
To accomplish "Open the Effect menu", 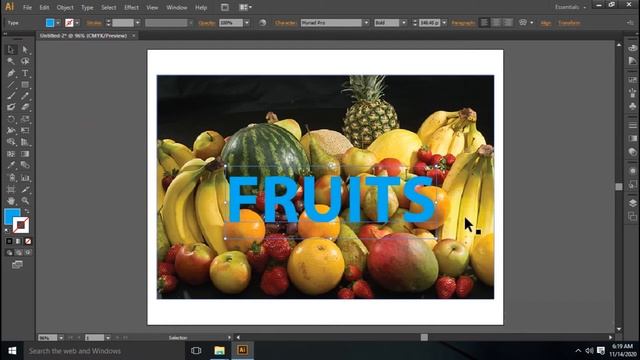I will (x=131, y=7).
